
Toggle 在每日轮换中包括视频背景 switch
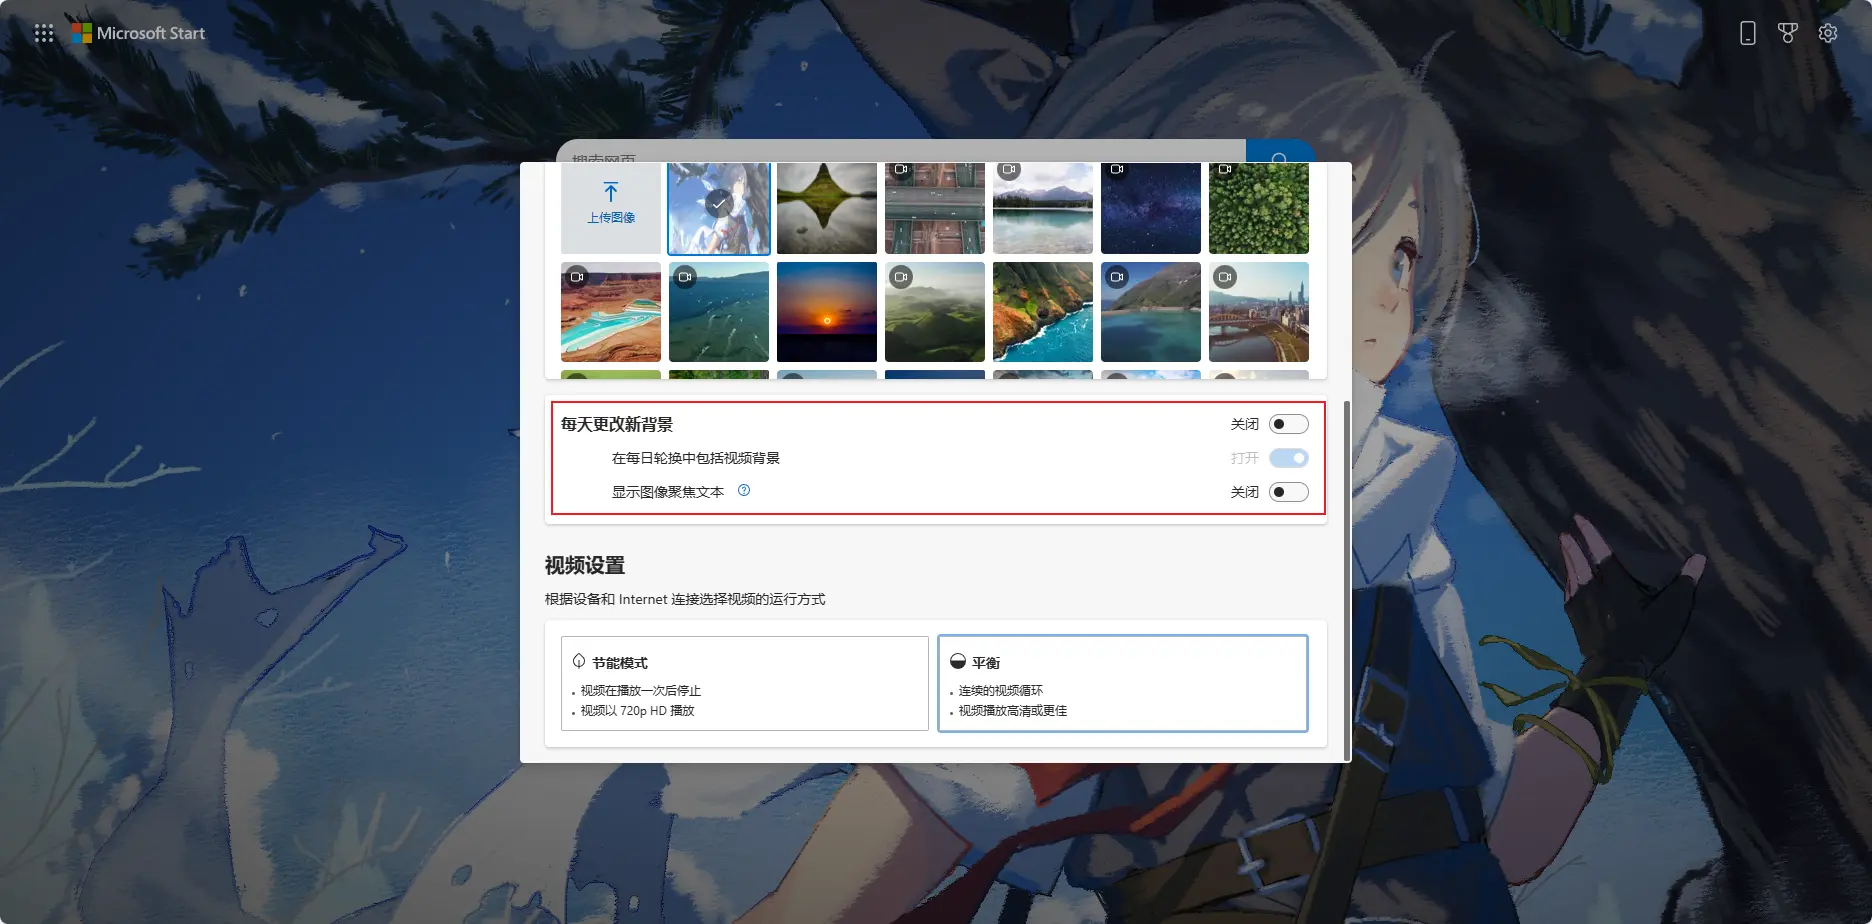tap(1288, 458)
